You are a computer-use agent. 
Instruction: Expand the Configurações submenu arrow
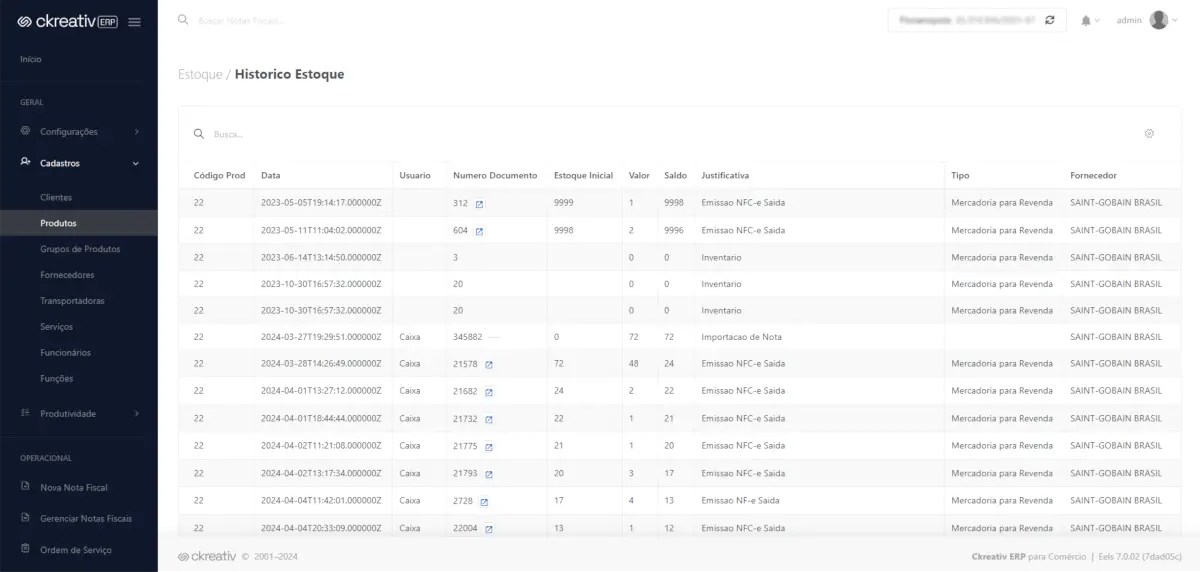(136, 132)
